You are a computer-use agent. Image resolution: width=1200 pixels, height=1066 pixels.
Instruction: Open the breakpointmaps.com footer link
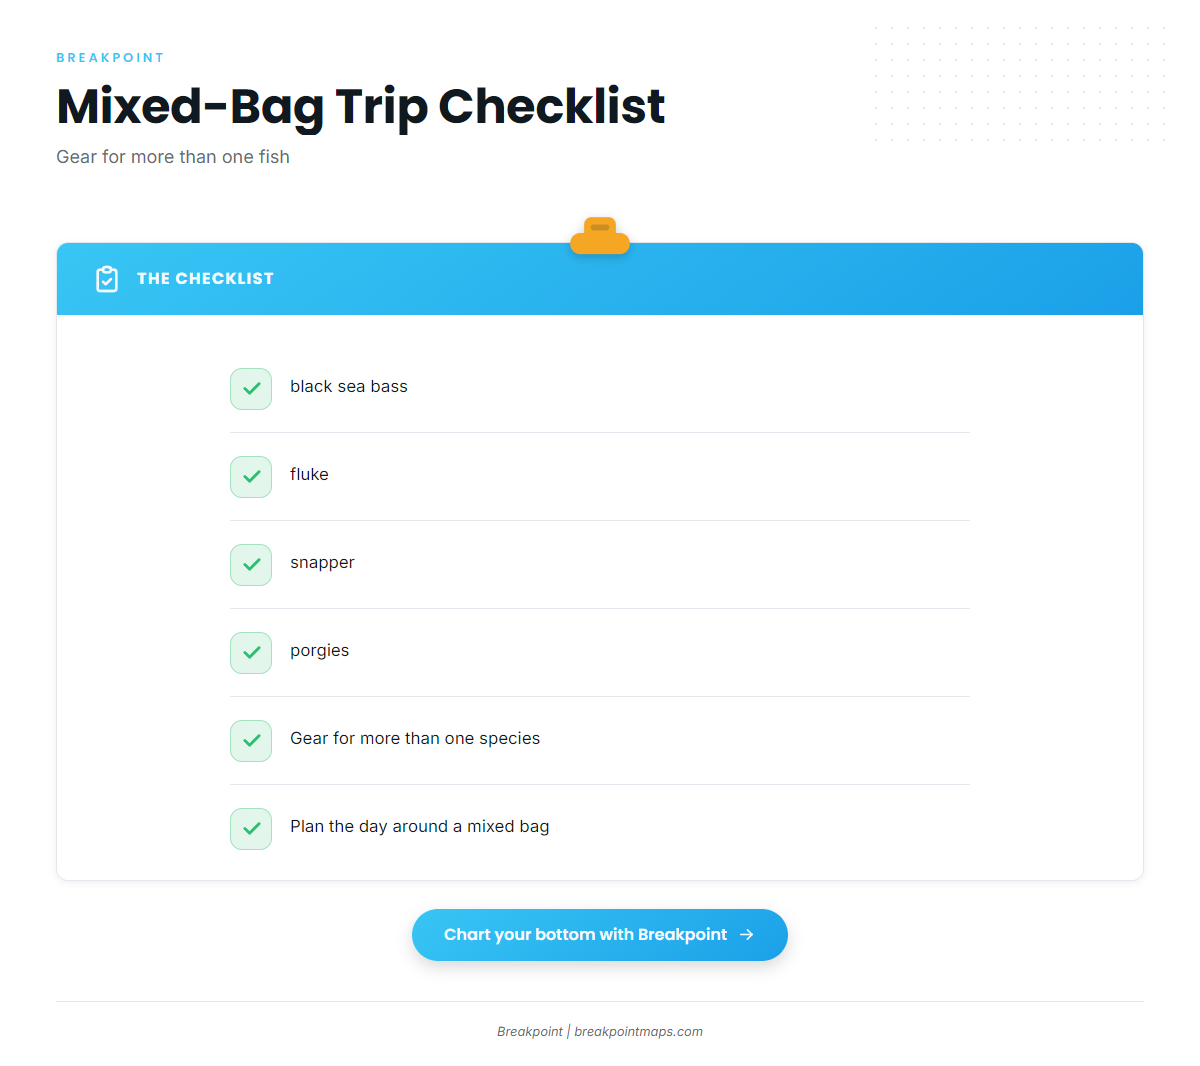(638, 1032)
